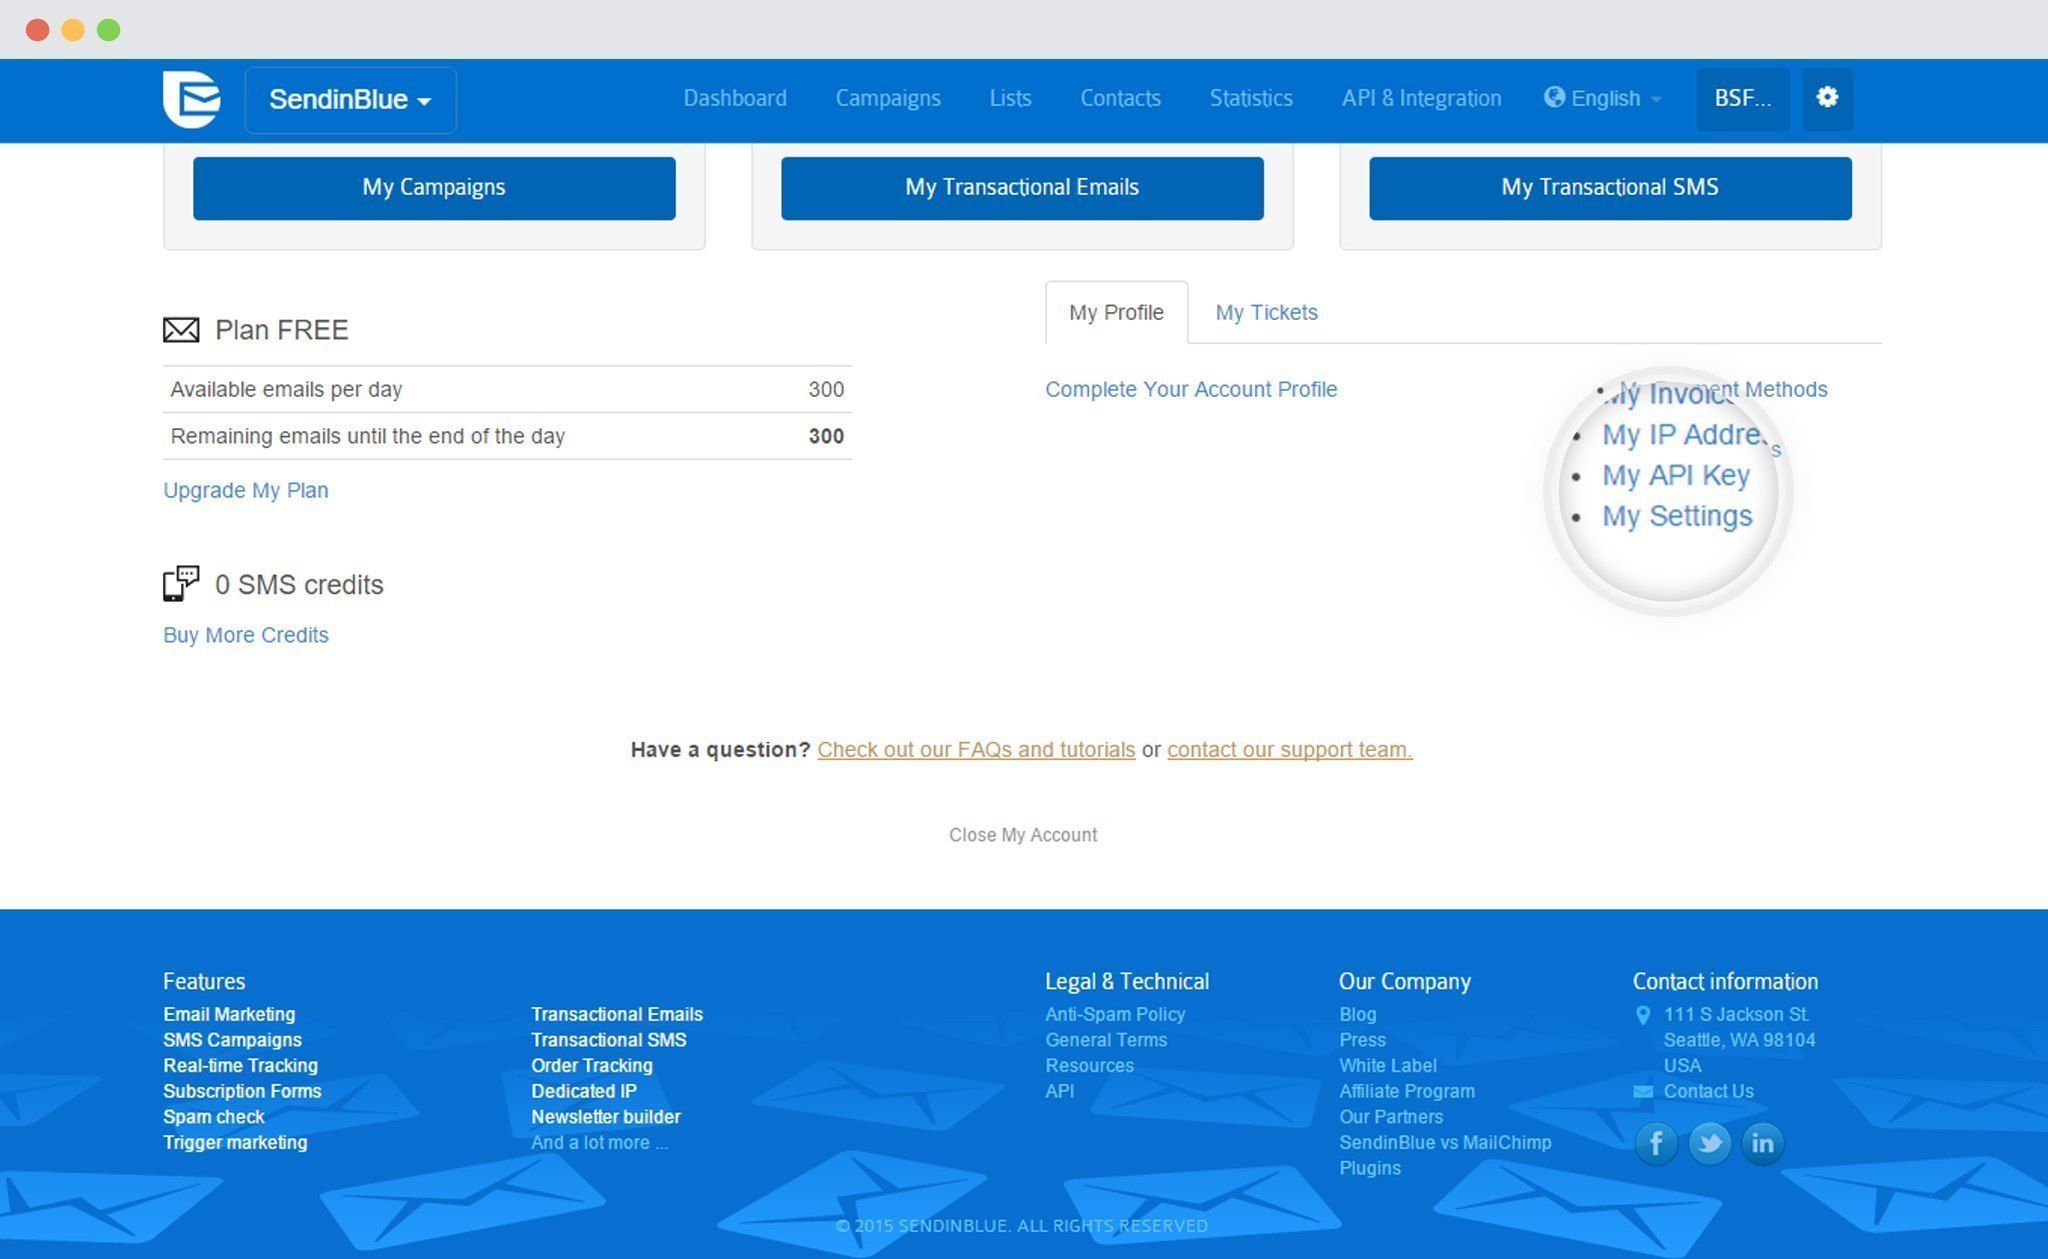The width and height of the screenshot is (2048, 1259).
Task: Select Available emails per day row
Action: [x=507, y=389]
